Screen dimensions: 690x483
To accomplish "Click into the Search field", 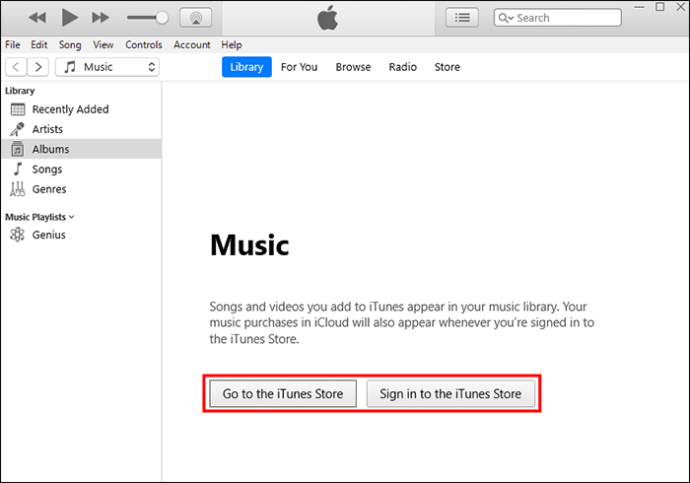I will pyautogui.click(x=558, y=18).
